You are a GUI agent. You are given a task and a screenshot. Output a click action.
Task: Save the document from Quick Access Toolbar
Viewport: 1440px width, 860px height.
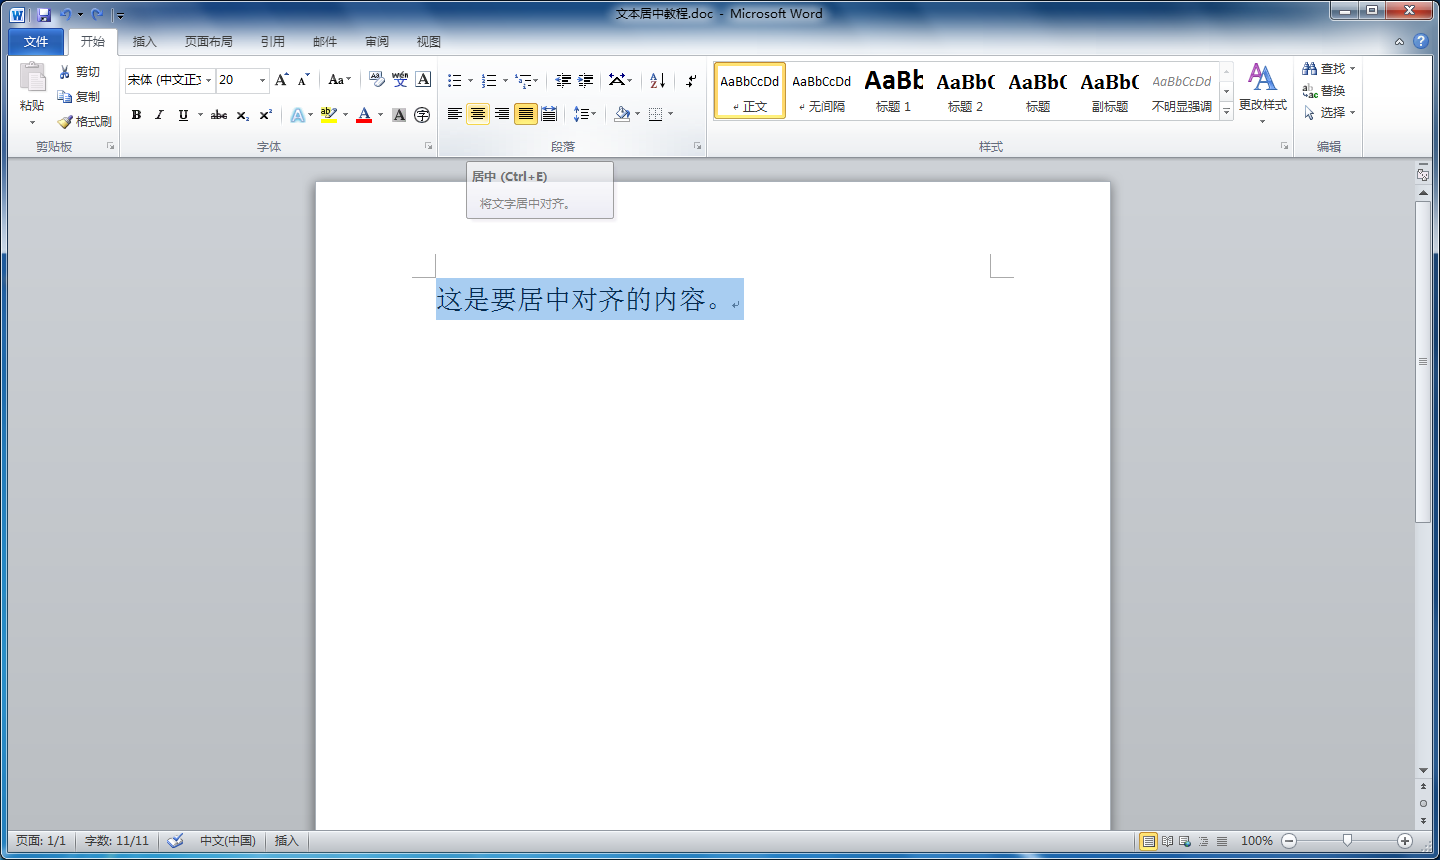click(44, 14)
